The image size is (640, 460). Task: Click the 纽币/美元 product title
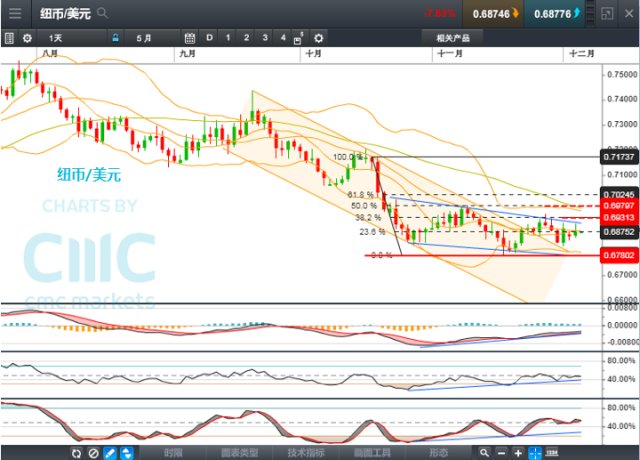65,13
